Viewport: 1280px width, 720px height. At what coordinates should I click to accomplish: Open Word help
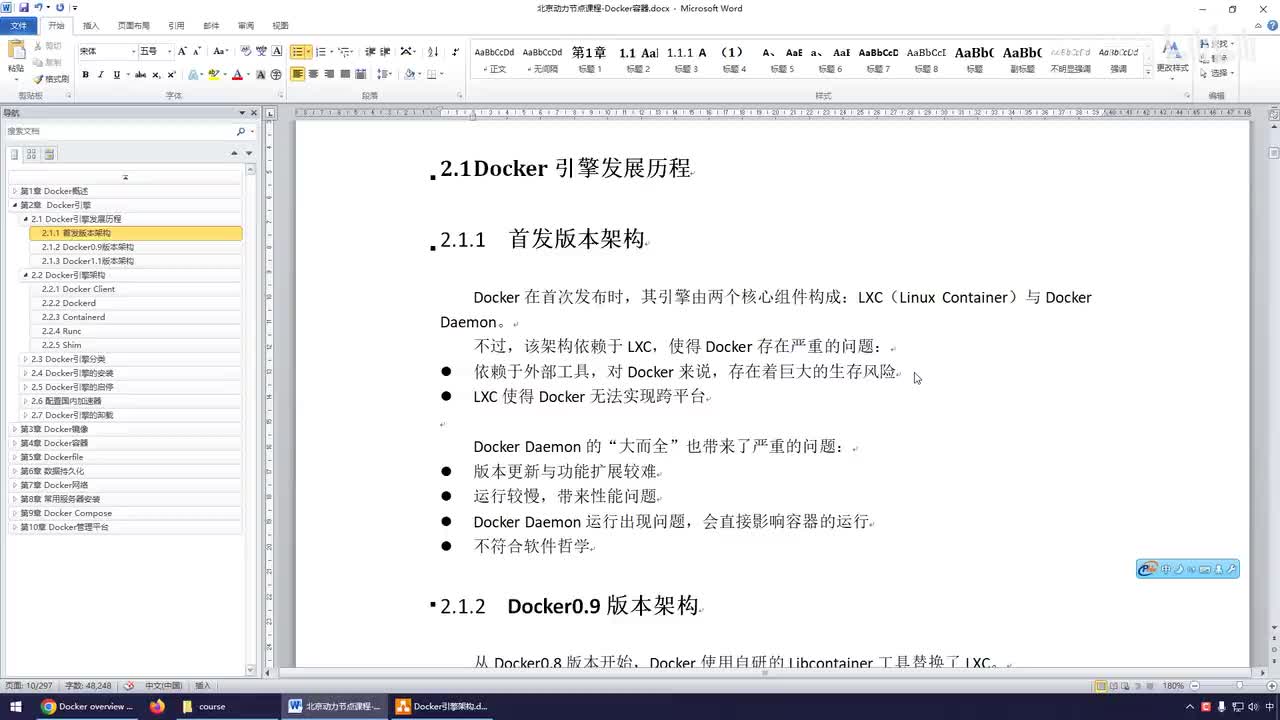[x=1271, y=26]
